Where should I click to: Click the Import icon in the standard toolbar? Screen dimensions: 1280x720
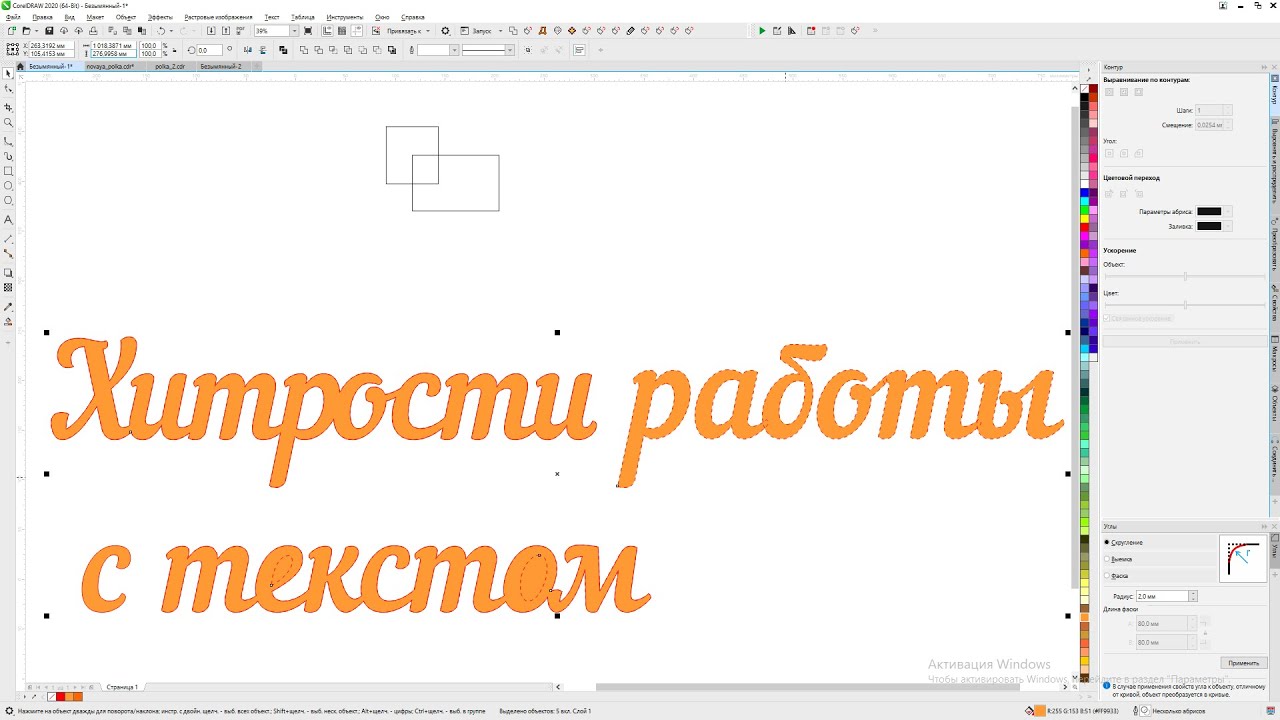pyautogui.click(x=211, y=31)
